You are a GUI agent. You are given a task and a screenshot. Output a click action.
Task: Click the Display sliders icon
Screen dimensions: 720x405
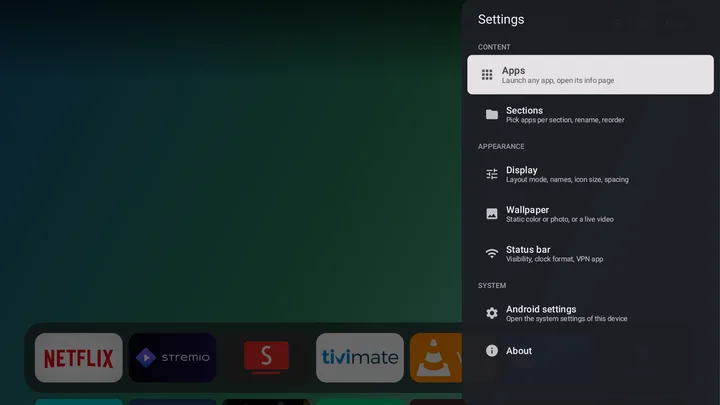[492, 174]
